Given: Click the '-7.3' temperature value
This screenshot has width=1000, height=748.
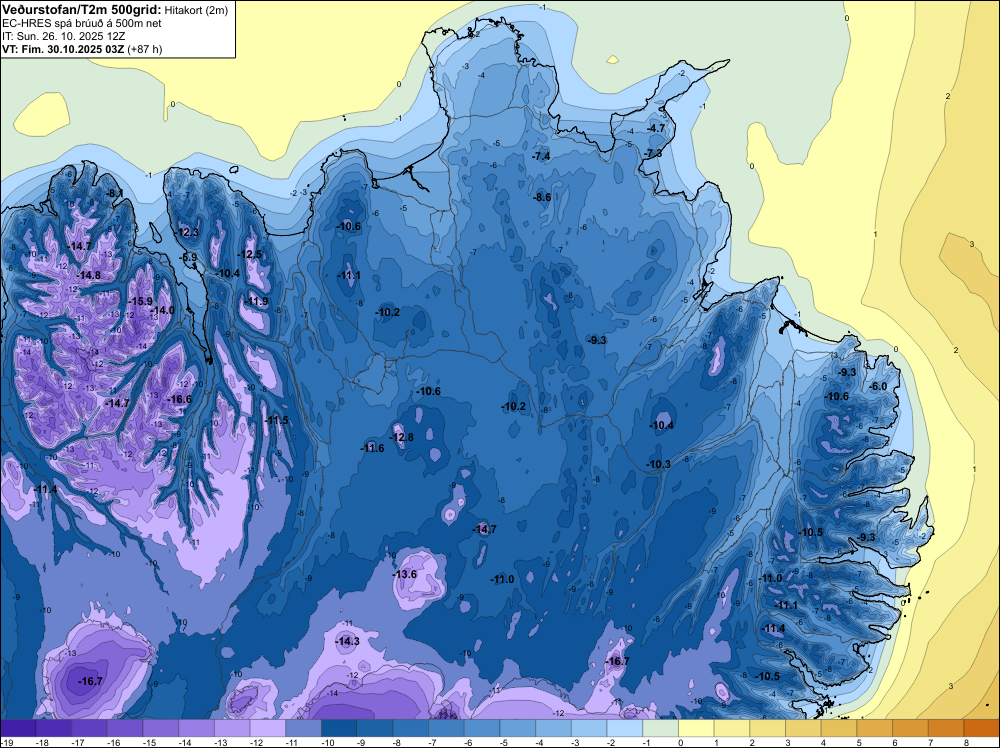Looking at the screenshot, I should tap(653, 154).
